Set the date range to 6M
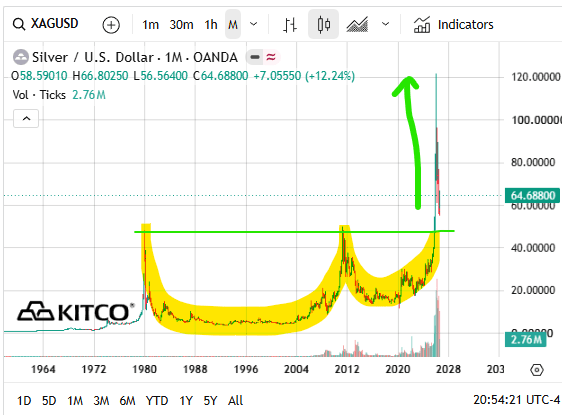The width and height of the screenshot is (562, 415). [x=127, y=400]
